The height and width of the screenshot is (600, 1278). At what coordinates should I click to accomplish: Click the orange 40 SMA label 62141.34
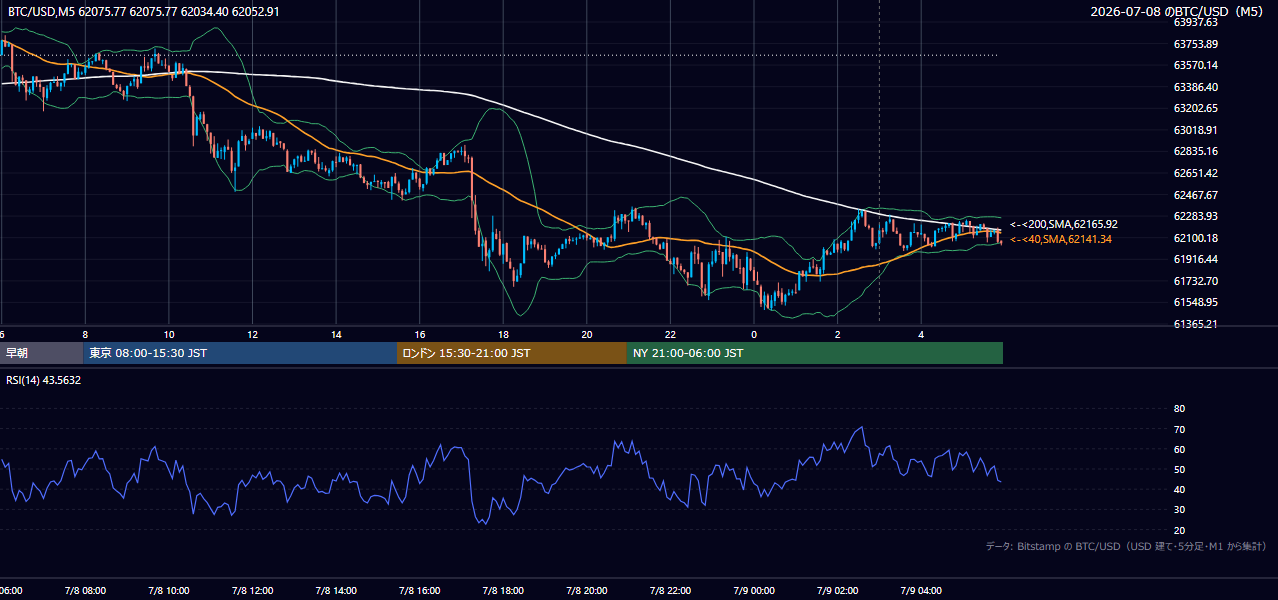1060,239
